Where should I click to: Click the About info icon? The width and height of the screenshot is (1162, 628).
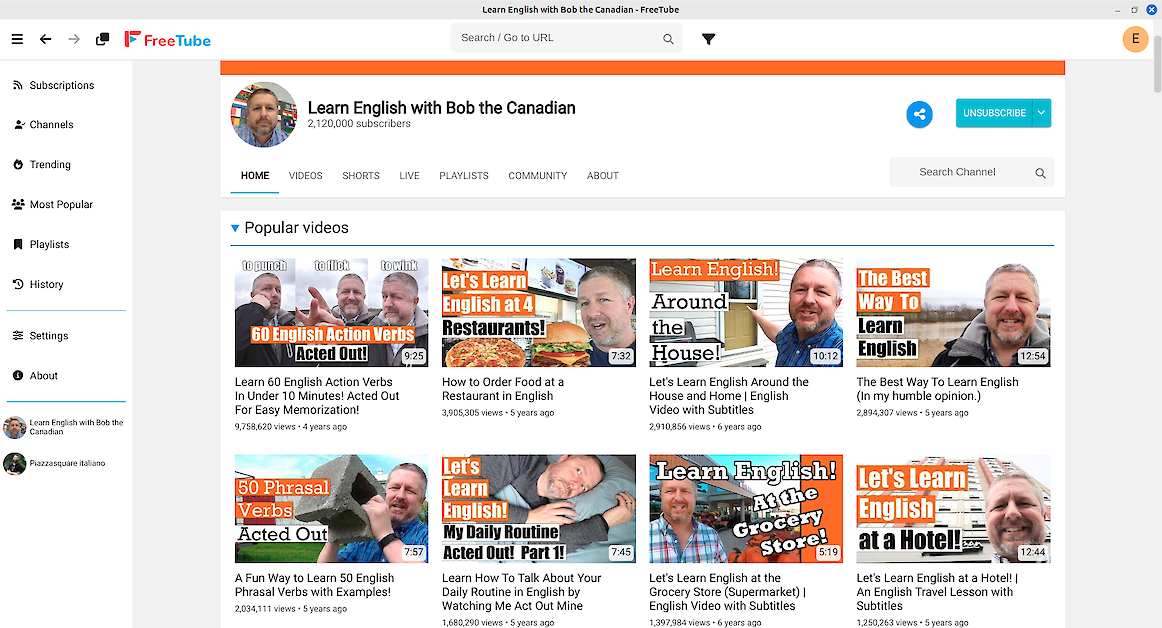click(18, 375)
